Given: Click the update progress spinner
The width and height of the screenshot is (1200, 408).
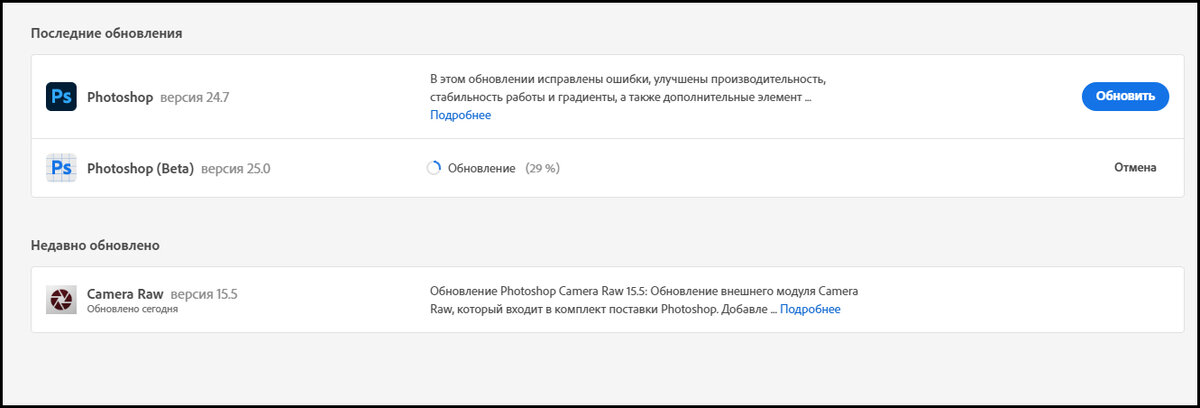Looking at the screenshot, I should coord(434,168).
